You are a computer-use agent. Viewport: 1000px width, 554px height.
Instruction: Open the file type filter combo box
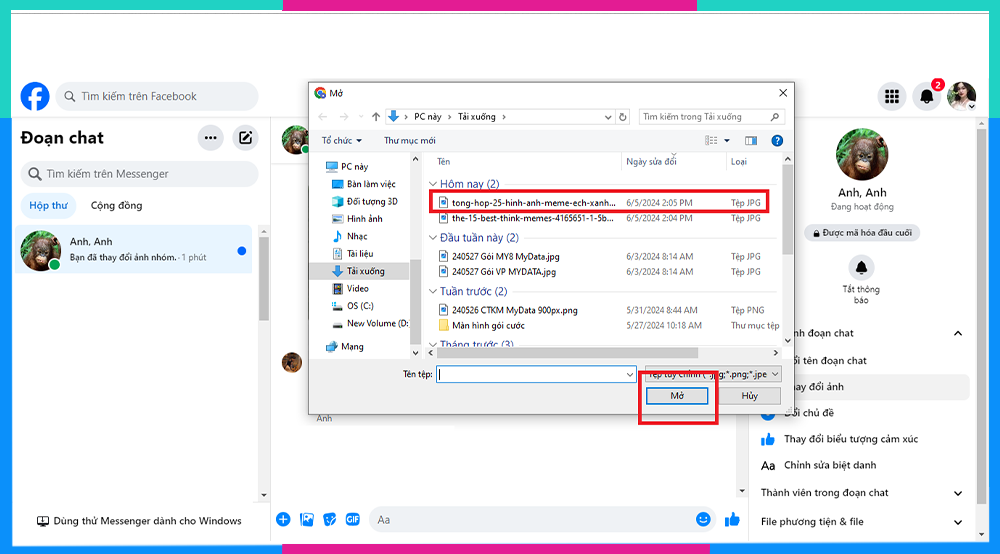[x=712, y=374]
